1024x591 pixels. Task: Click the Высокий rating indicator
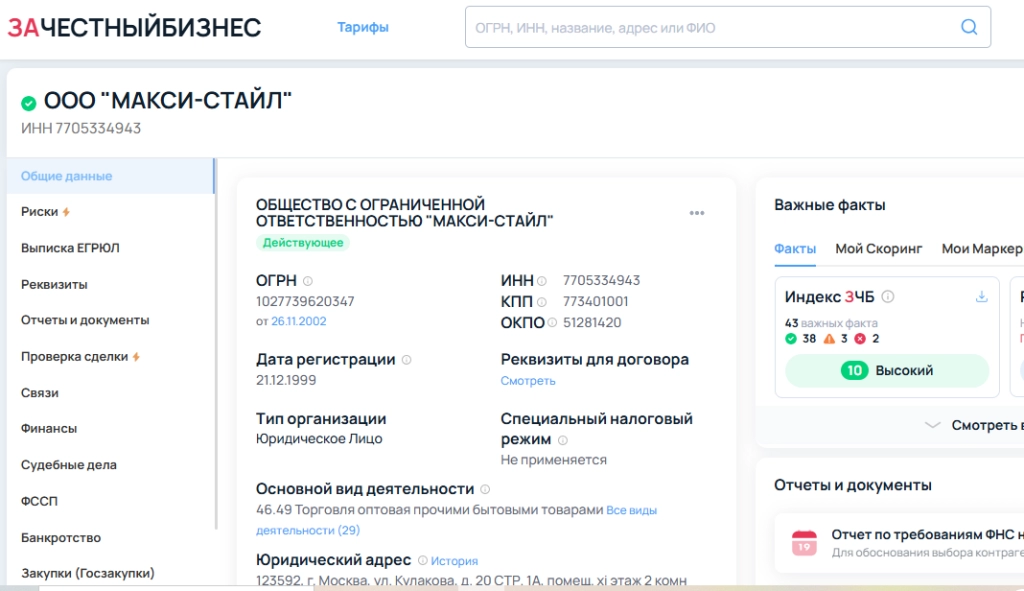(886, 371)
